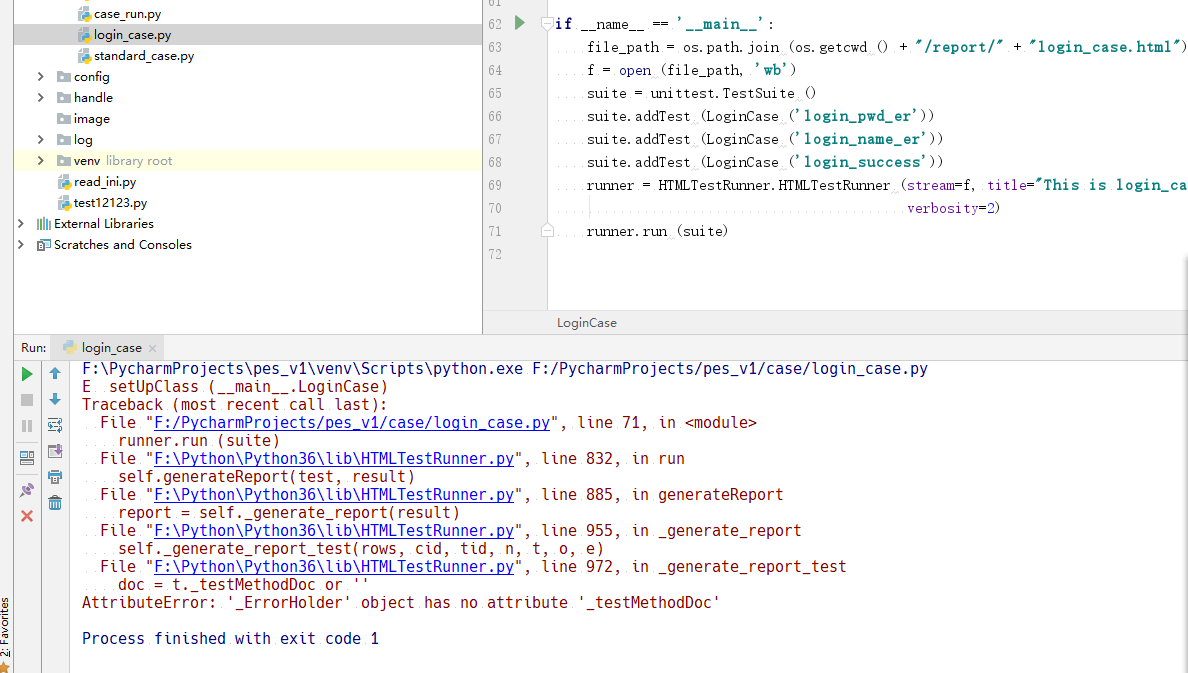
Task: Select standard_case.py in the project tree
Action: point(144,56)
